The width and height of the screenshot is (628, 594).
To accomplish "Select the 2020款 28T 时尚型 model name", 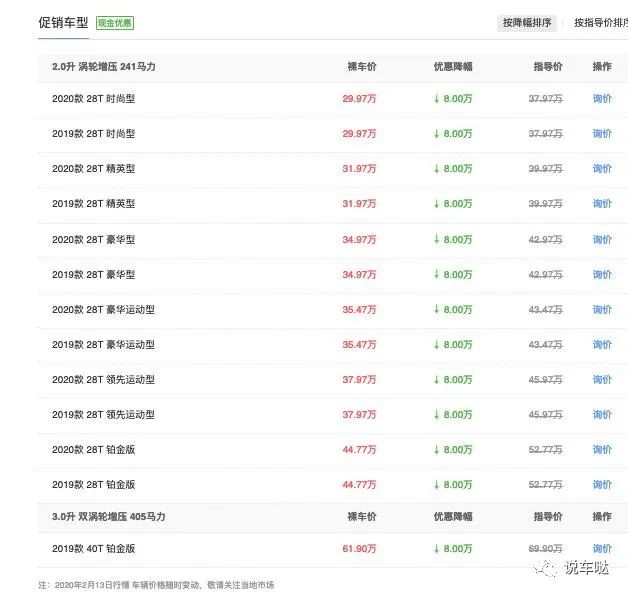I will (93, 99).
